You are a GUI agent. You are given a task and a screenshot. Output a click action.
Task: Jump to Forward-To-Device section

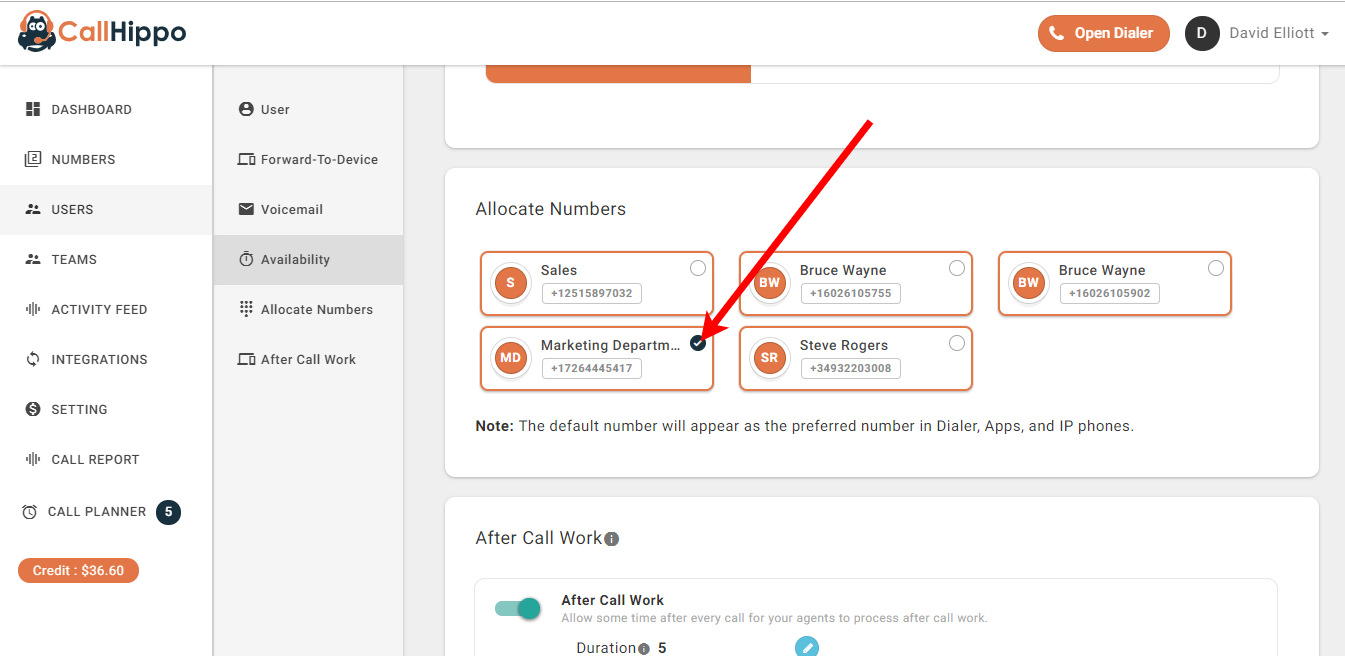click(x=309, y=159)
